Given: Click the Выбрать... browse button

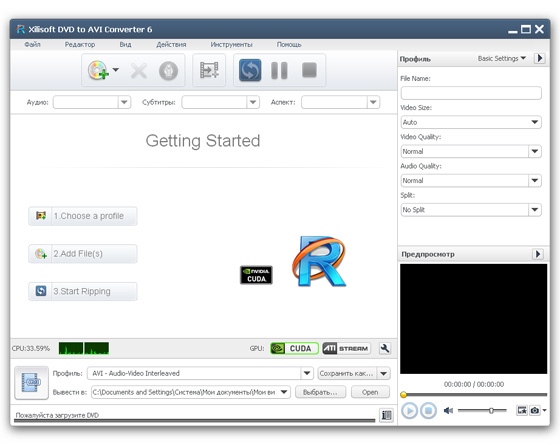Looking at the screenshot, I should coord(320,392).
